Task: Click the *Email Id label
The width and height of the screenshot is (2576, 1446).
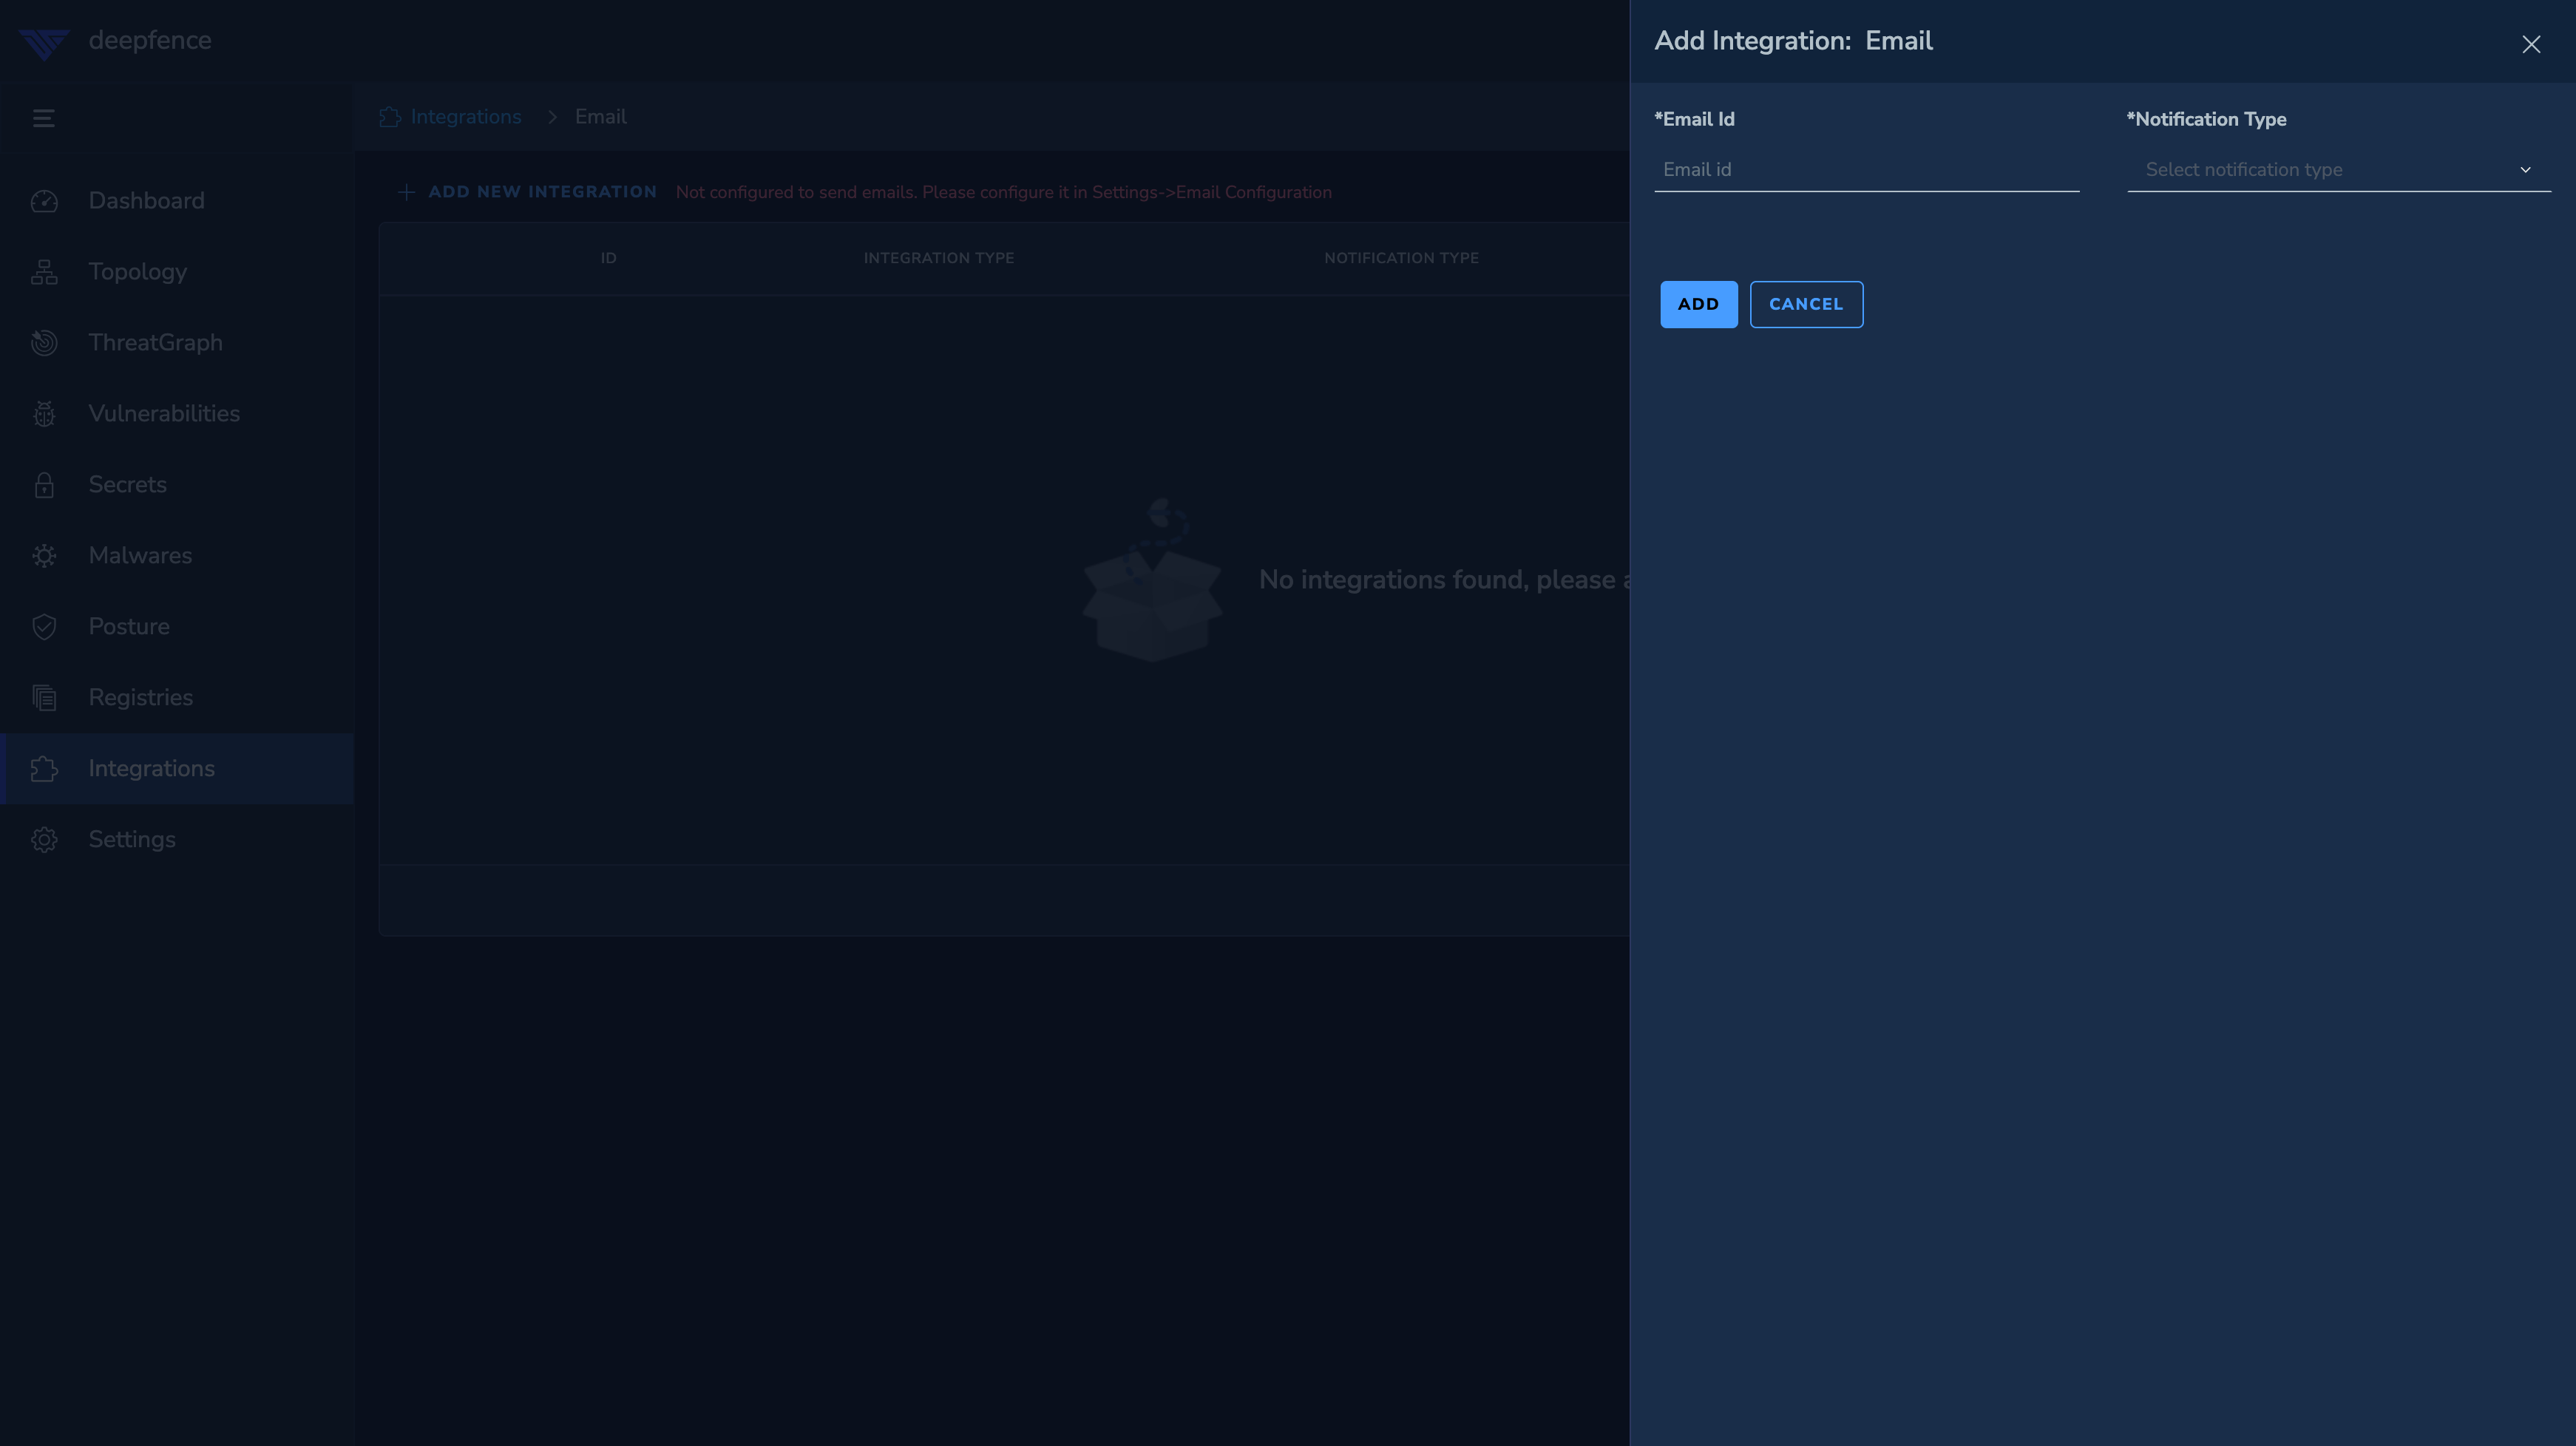Action: click(x=1695, y=119)
